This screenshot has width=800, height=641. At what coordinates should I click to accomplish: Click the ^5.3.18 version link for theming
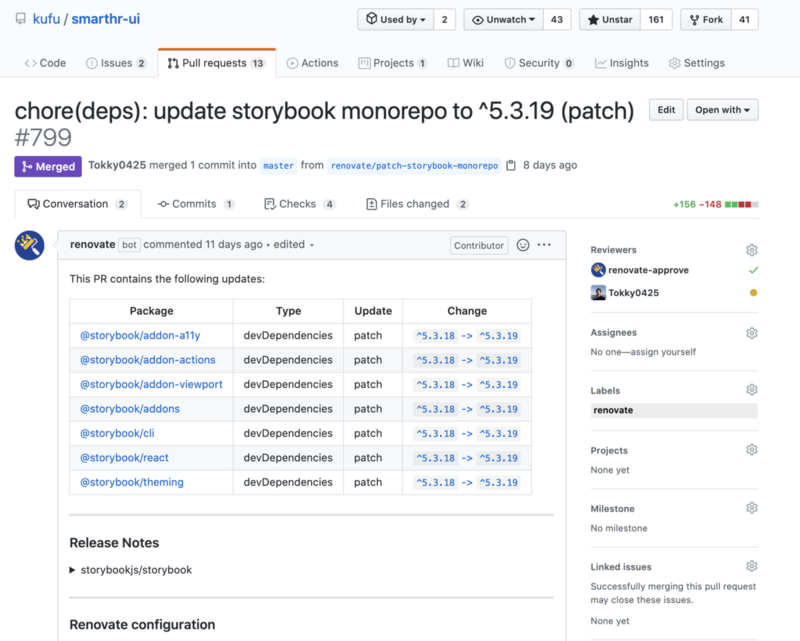coord(436,483)
